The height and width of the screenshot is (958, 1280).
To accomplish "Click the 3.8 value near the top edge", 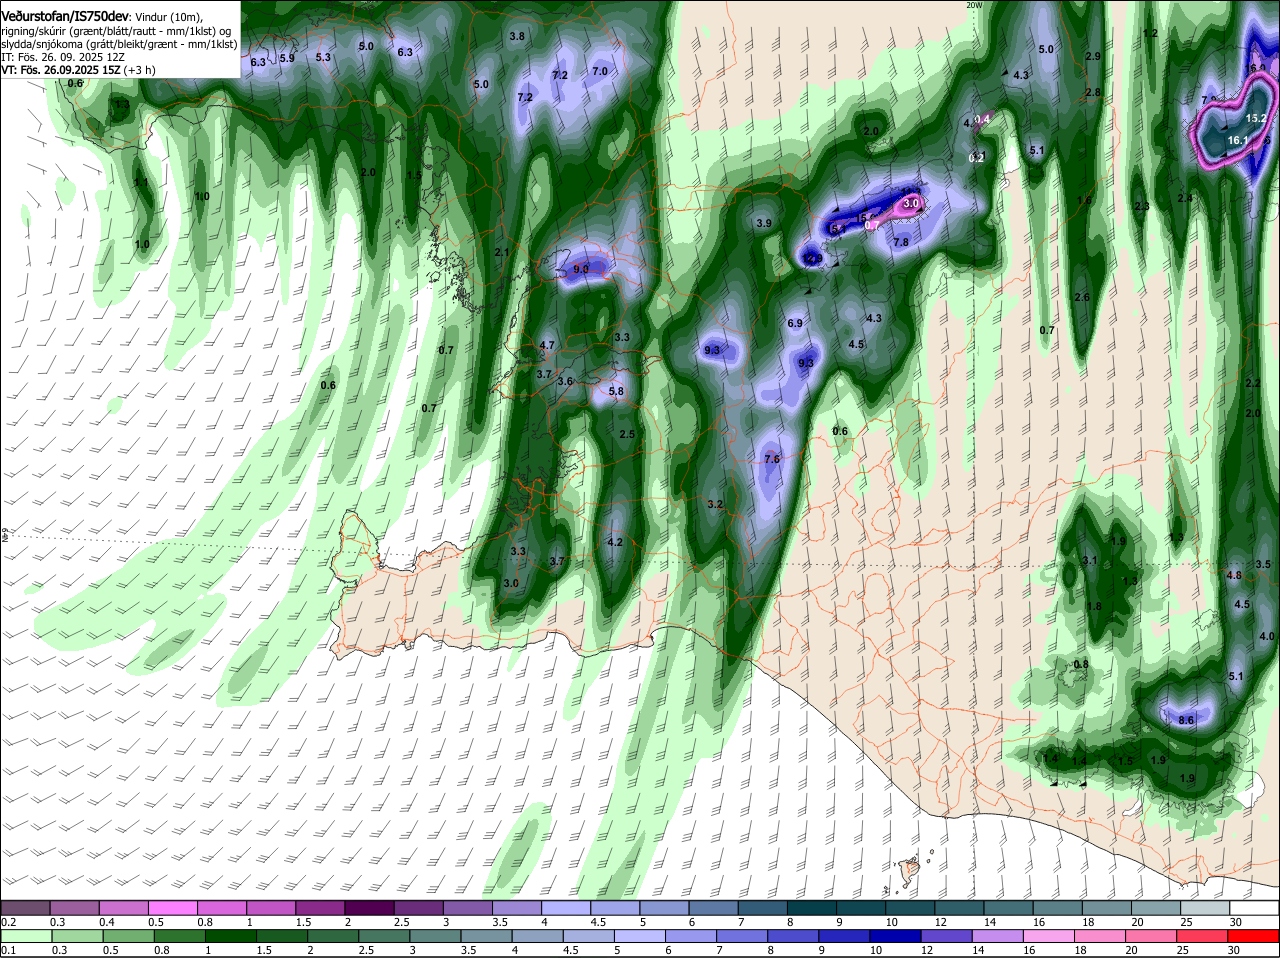I will point(517,36).
